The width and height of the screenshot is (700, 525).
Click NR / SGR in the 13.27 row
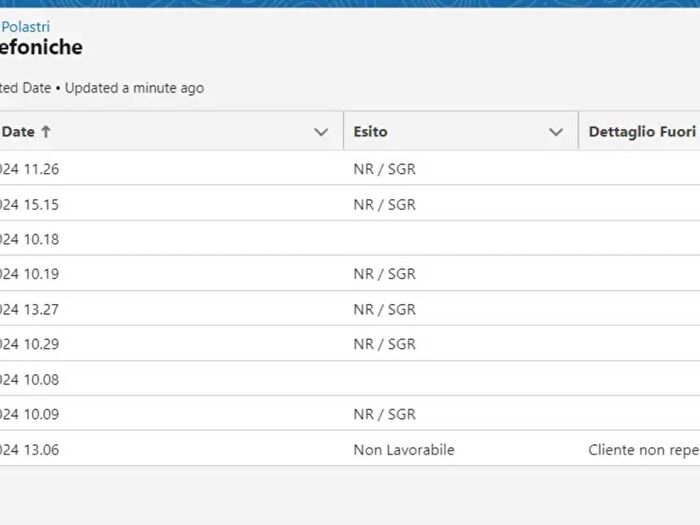384,309
